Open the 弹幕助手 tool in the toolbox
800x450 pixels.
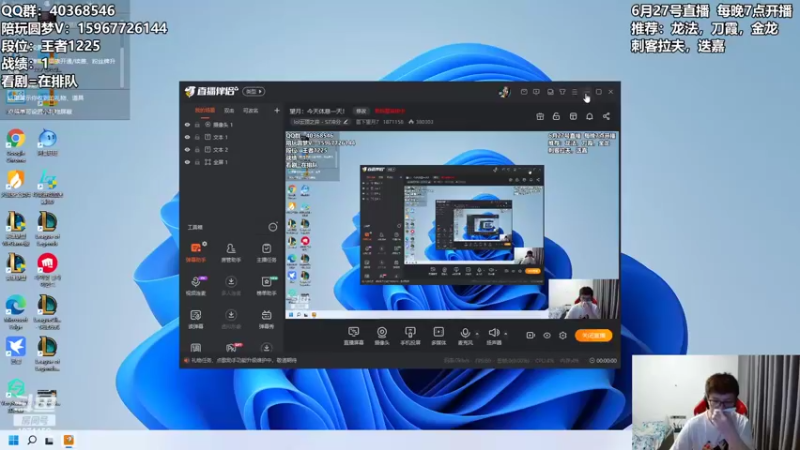(196, 252)
